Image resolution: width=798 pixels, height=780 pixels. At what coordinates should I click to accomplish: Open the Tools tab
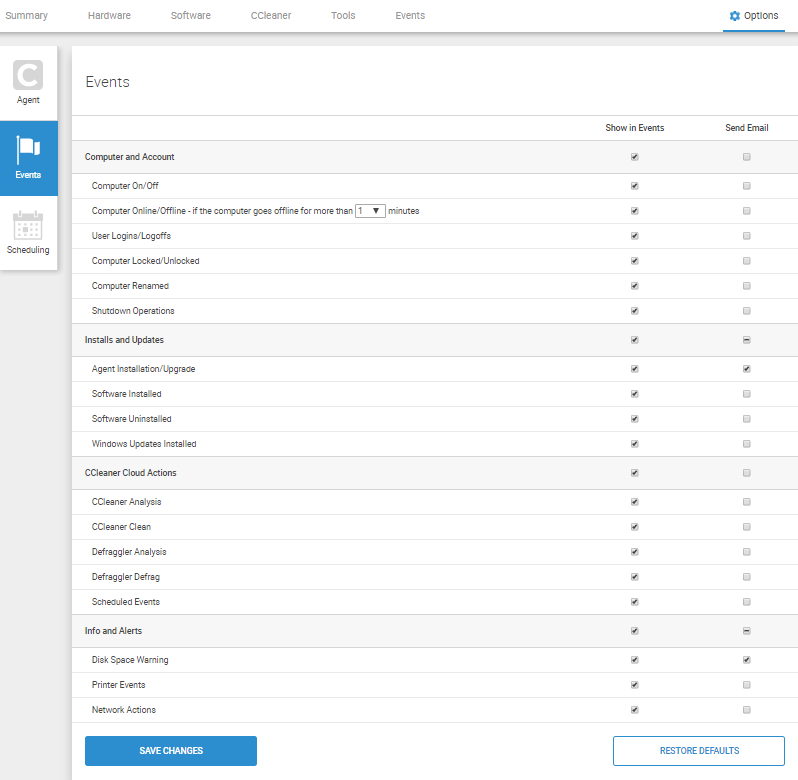point(343,15)
